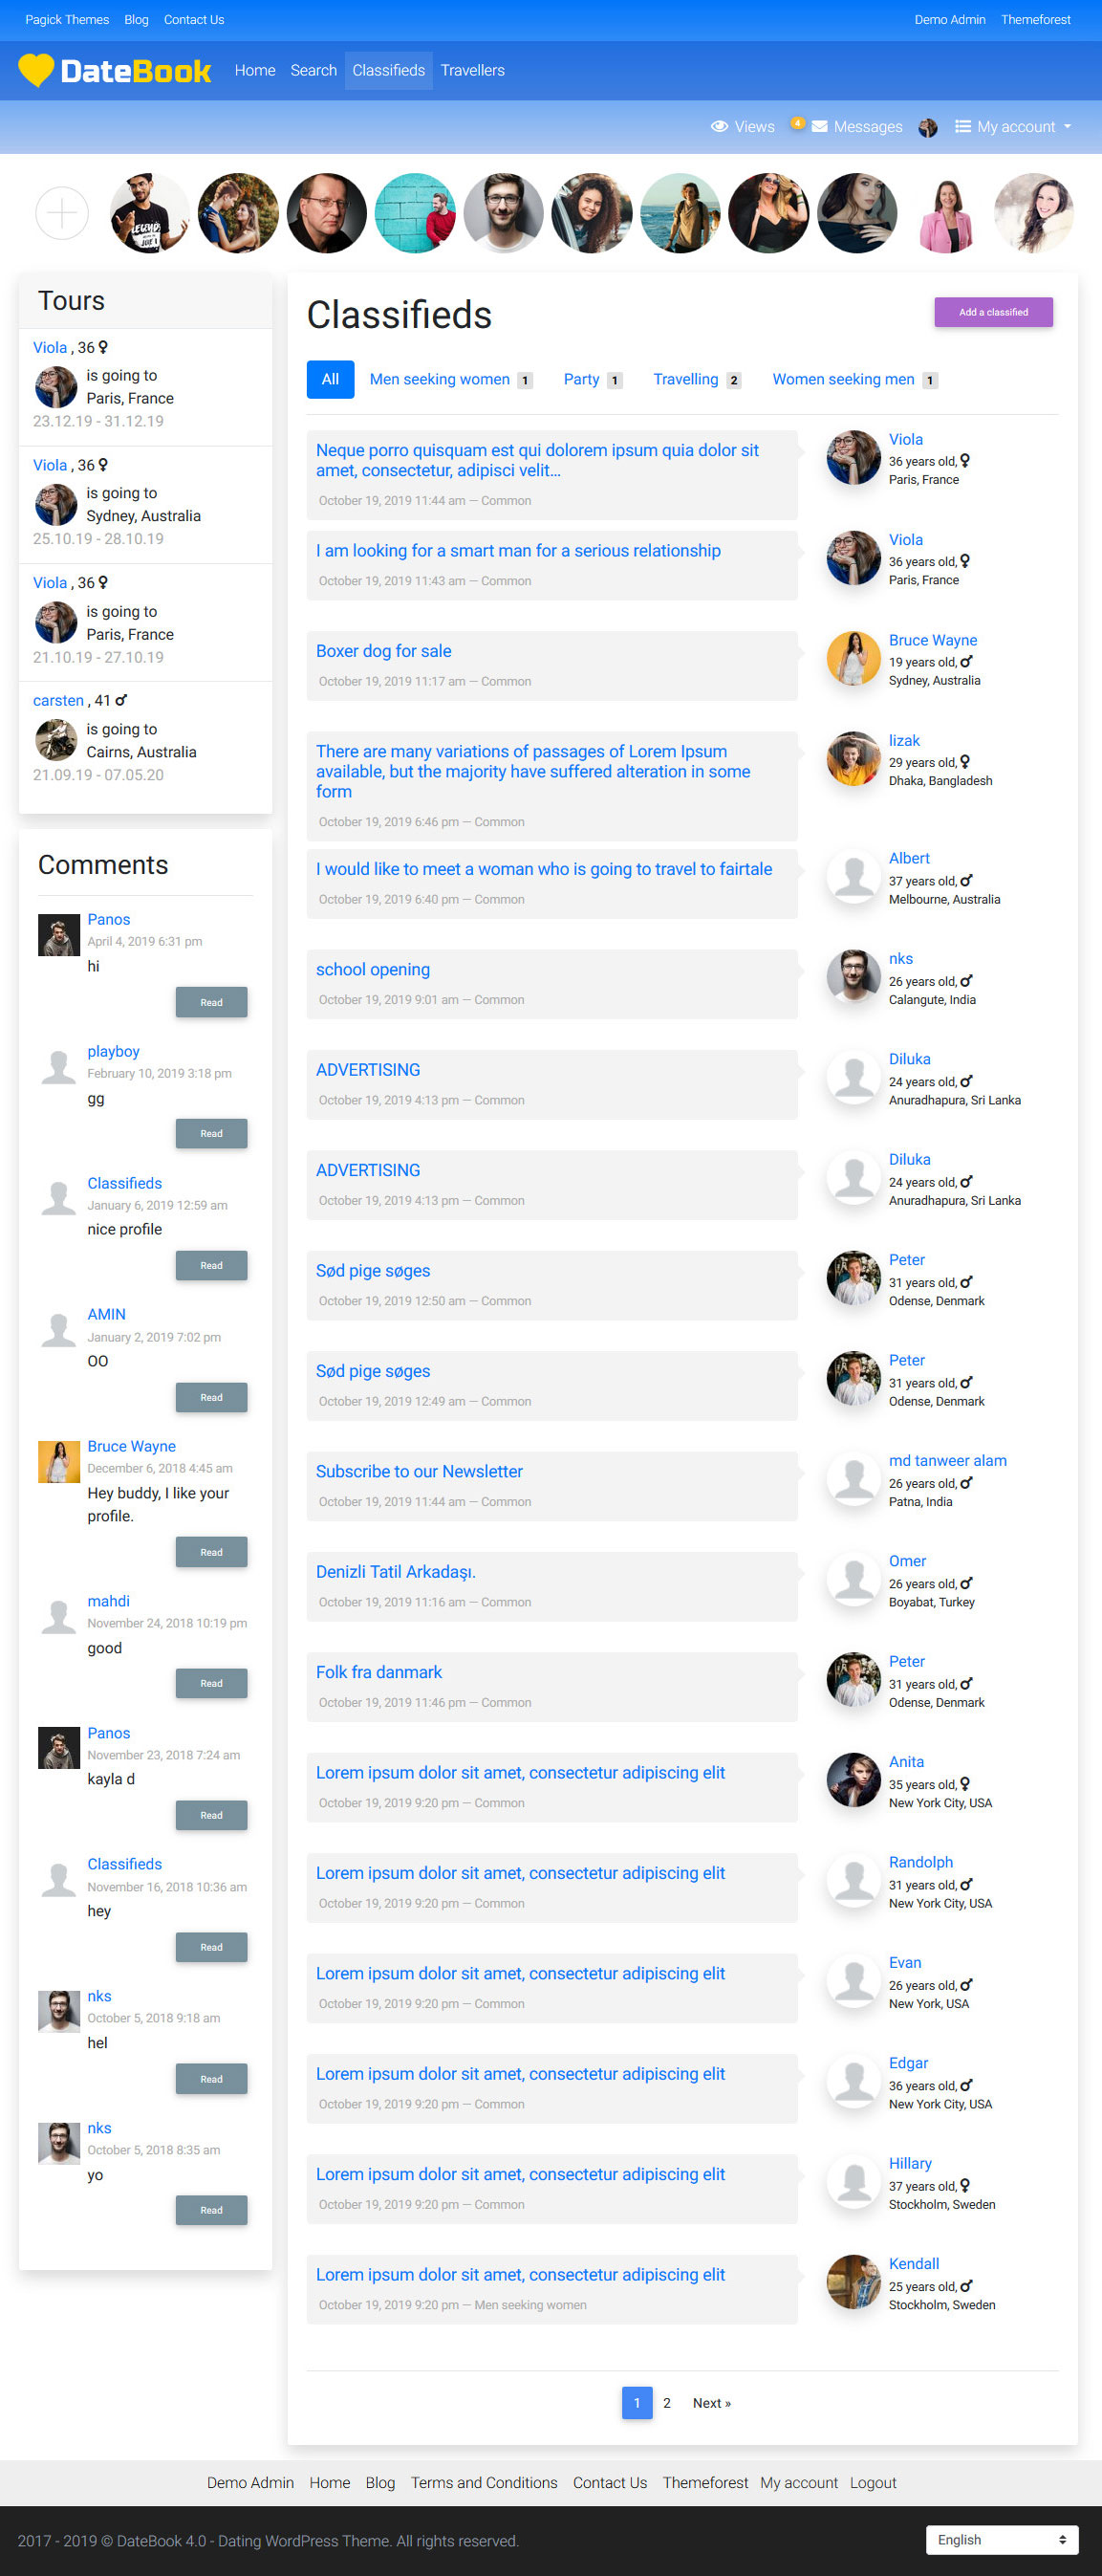Click the plus circle to add story
Screen dimensions: 1102x2576
[62, 213]
